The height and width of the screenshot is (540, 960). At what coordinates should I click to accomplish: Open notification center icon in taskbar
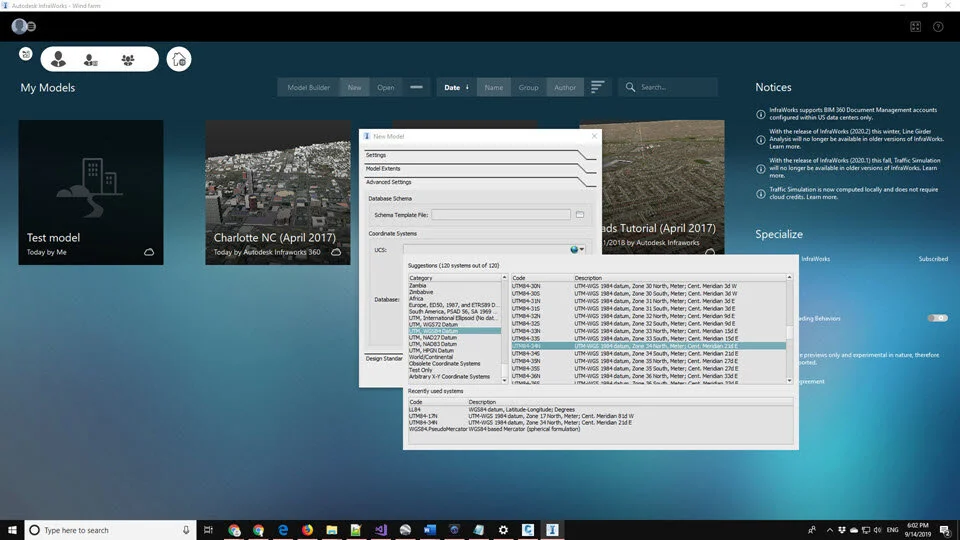[945, 530]
